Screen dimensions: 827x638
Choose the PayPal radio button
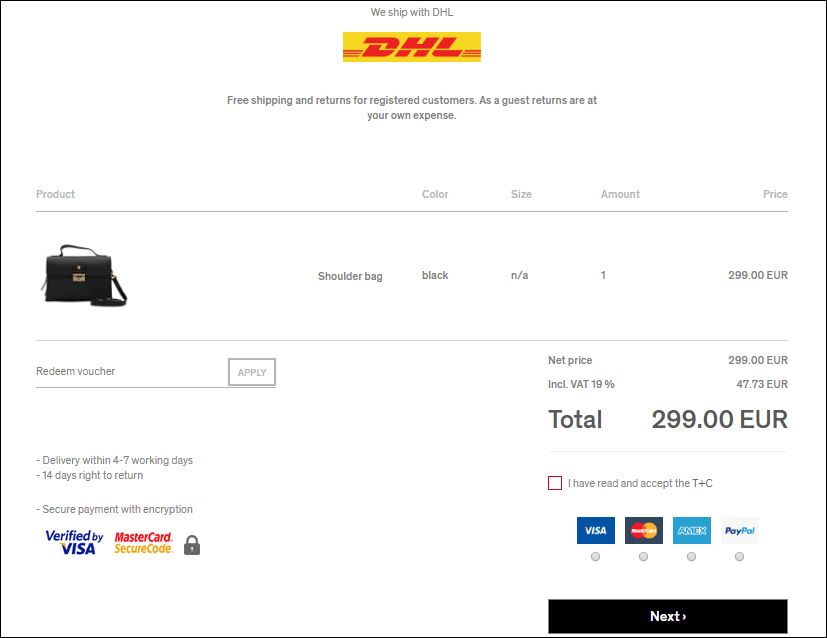click(x=739, y=557)
